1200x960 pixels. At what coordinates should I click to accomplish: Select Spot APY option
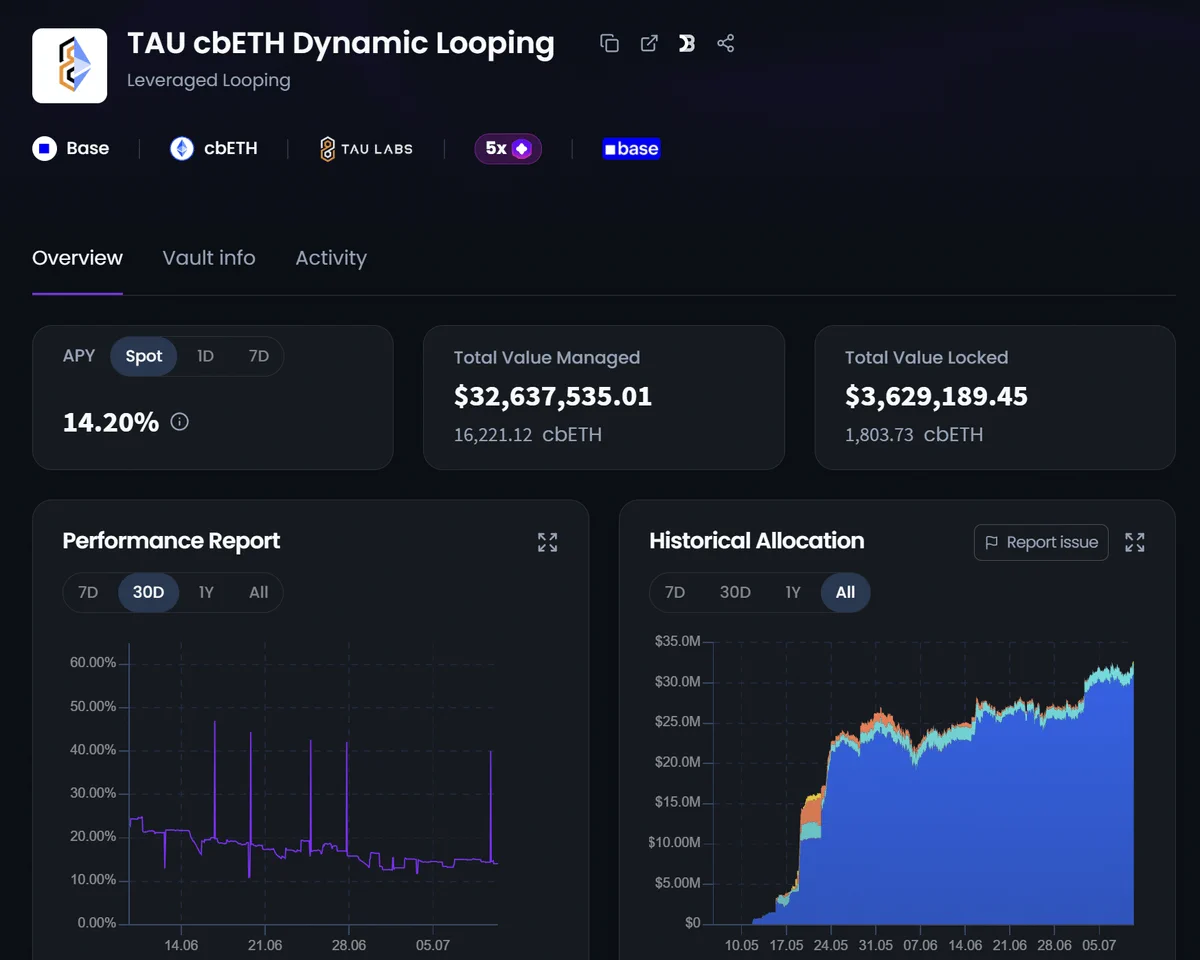click(144, 356)
